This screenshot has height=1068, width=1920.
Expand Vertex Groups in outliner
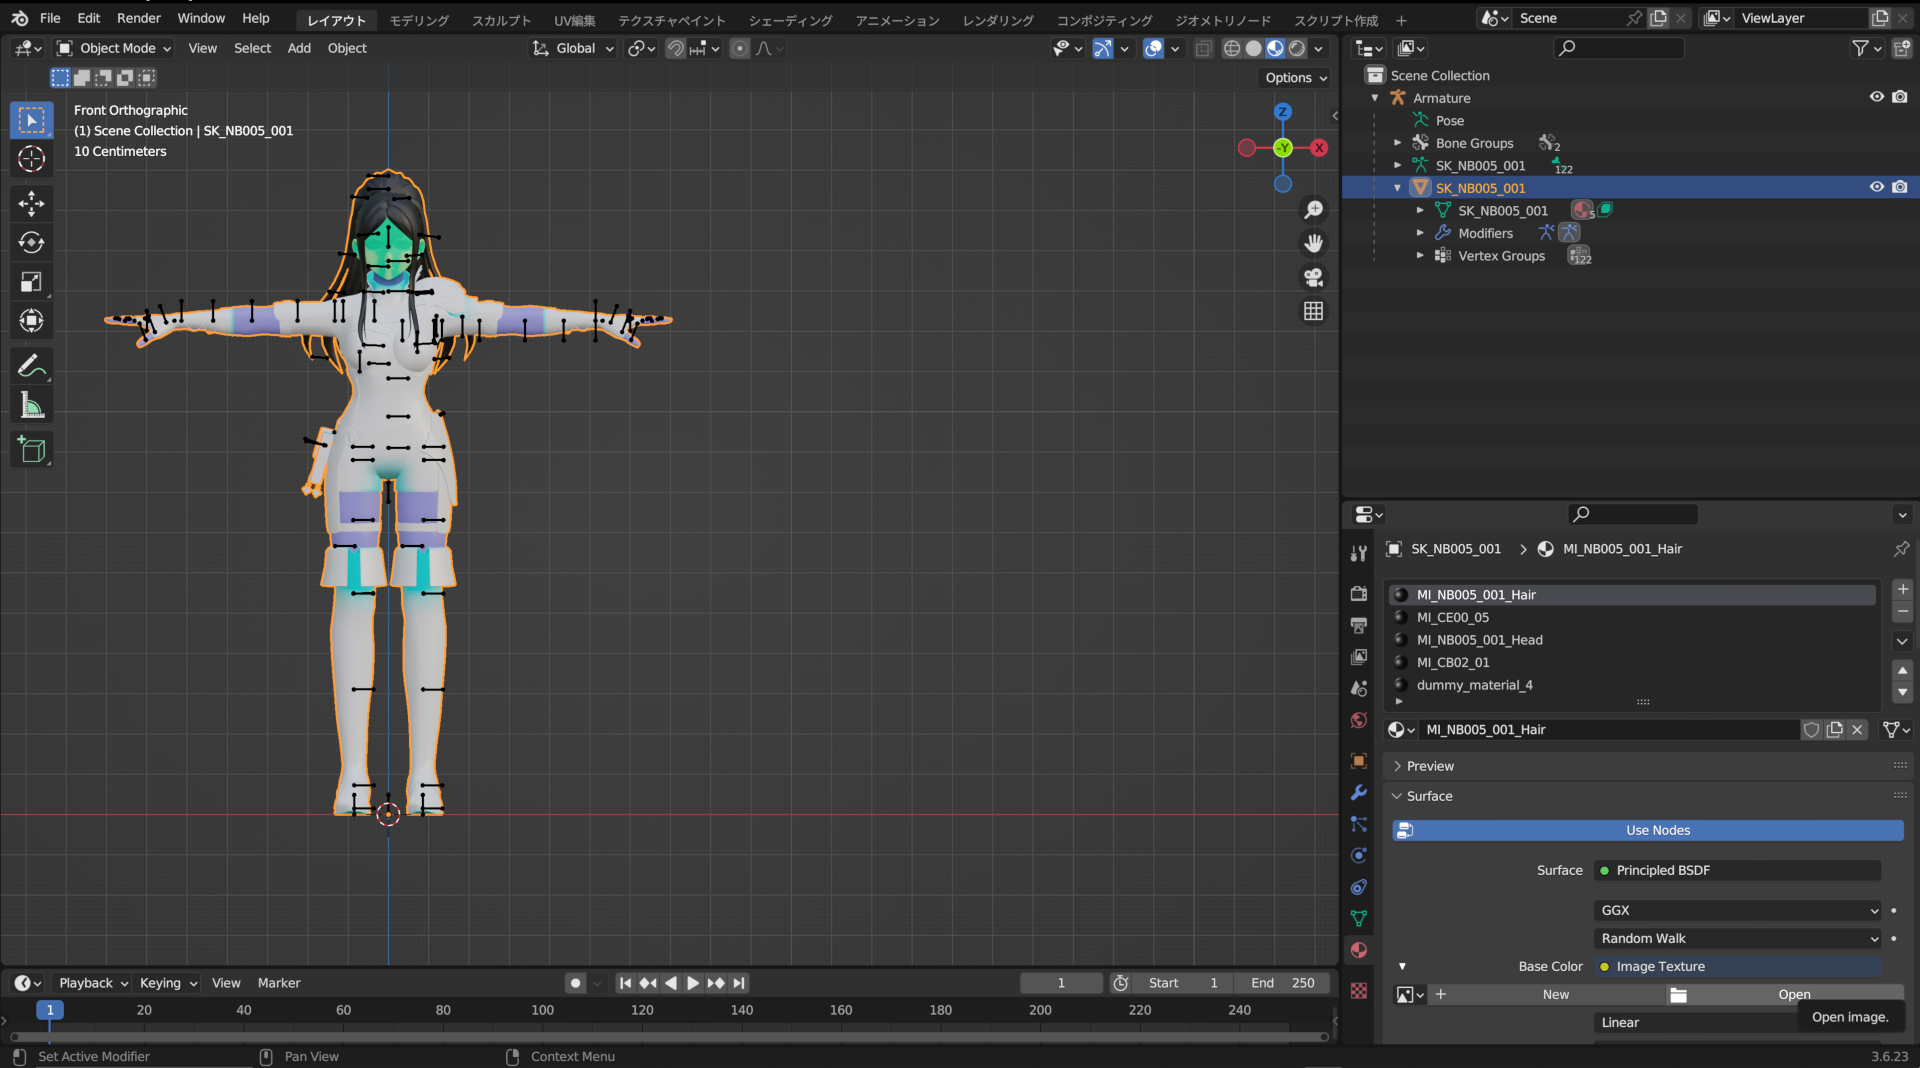click(1420, 256)
